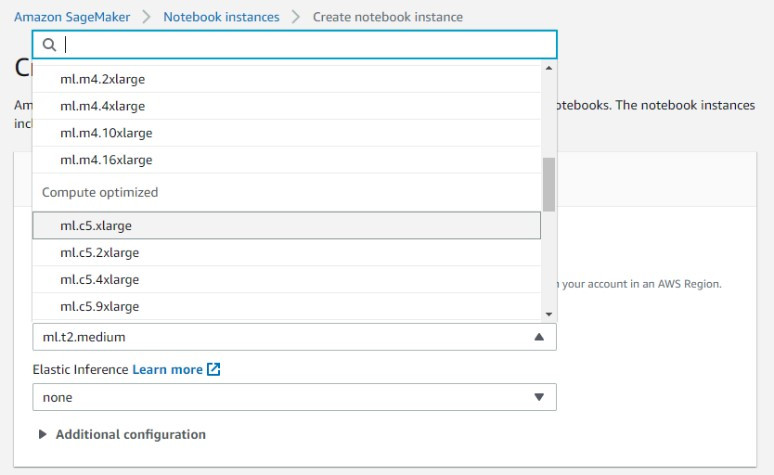Click the search magnifier icon
The image size is (774, 475).
click(49, 45)
